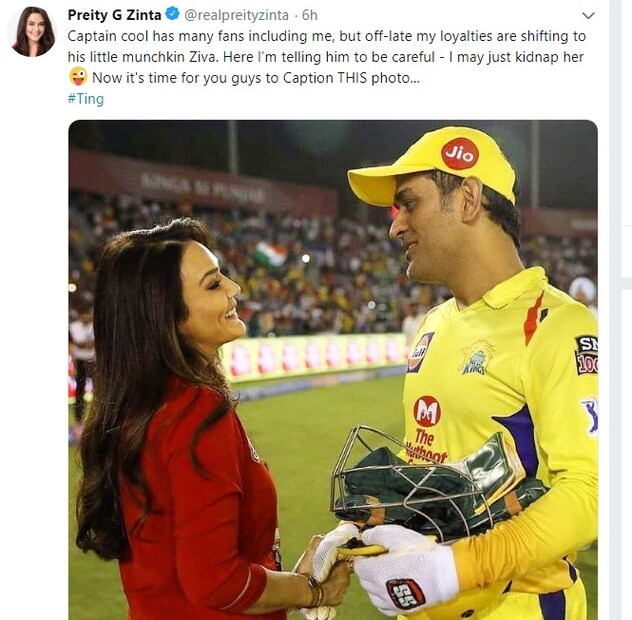Expand the tweet options chevron
Screen dimensions: 632x620
tap(588, 16)
